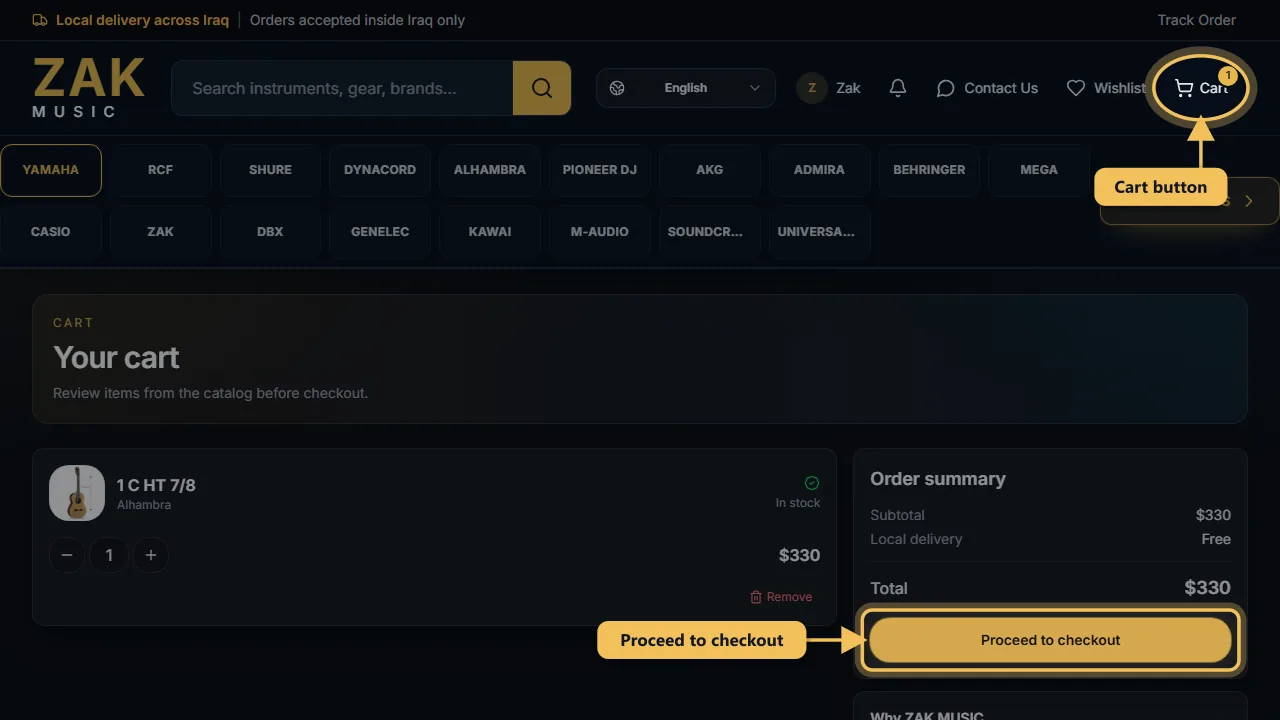Open the Track Order link
Viewport: 1280px width, 720px height.
point(1196,20)
